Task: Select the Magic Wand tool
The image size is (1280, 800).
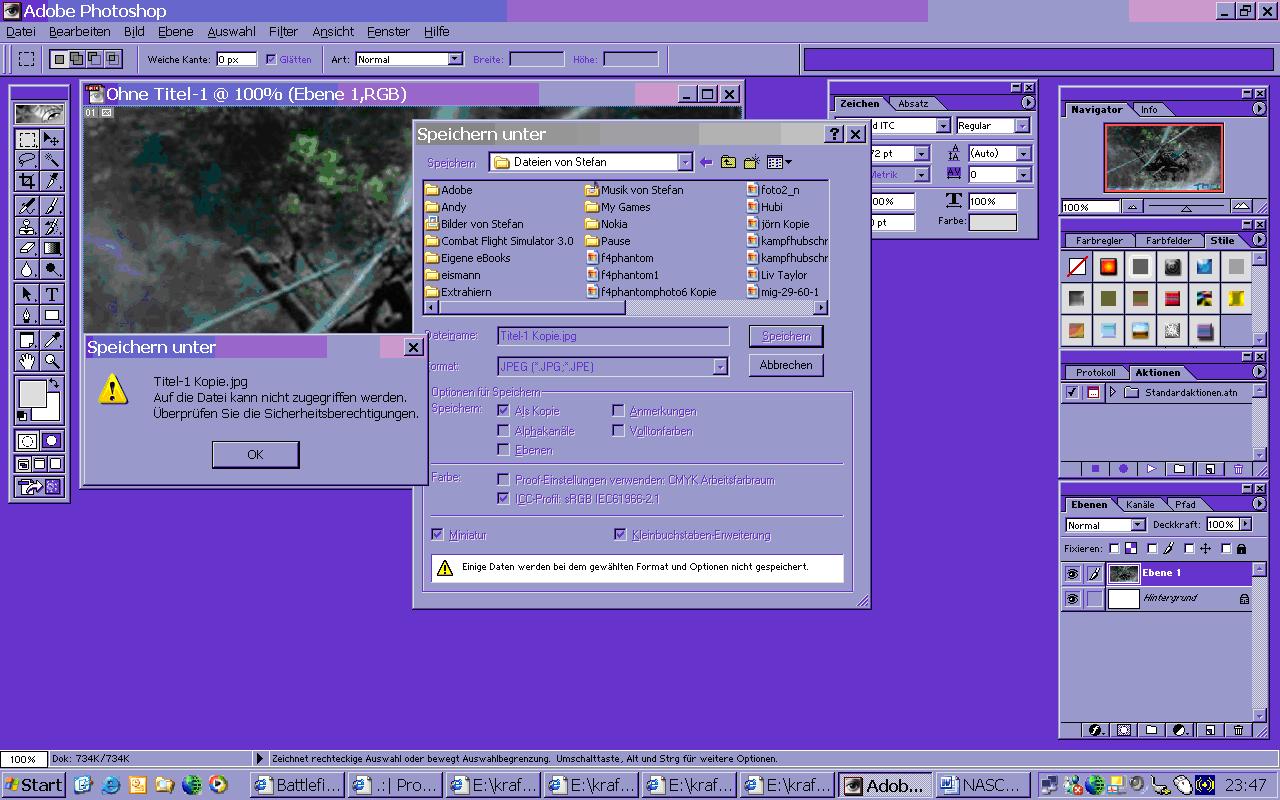Action: point(52,161)
